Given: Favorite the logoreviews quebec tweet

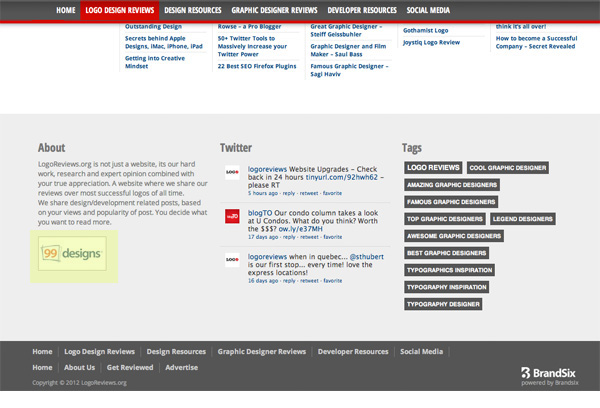Looking at the screenshot, I should coord(332,279).
